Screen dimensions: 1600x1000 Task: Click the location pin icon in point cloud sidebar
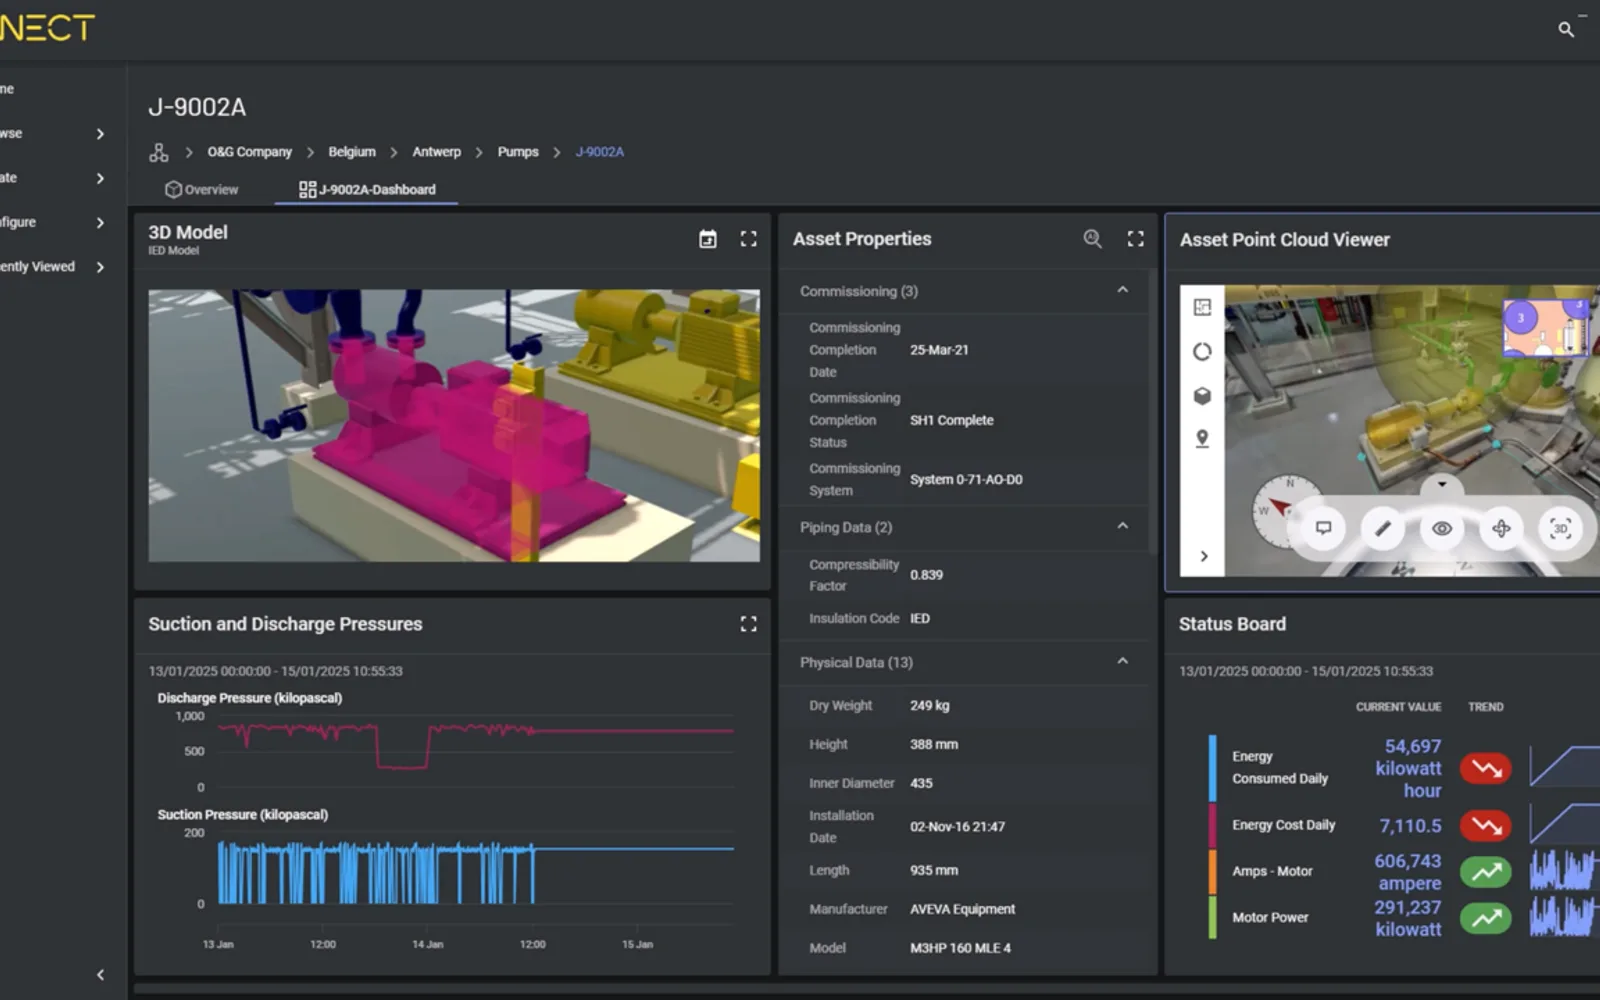pyautogui.click(x=1202, y=439)
